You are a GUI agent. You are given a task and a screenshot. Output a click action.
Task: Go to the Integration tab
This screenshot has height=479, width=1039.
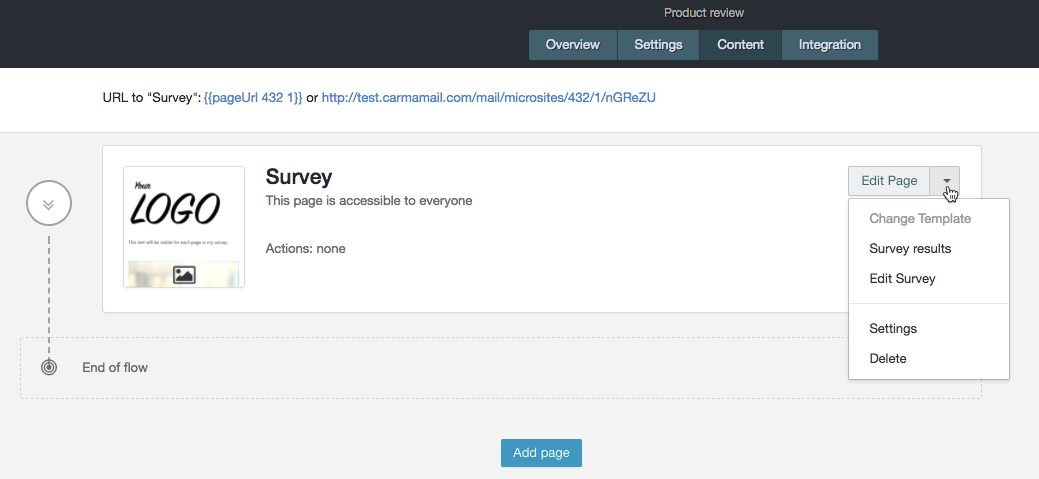(x=830, y=45)
